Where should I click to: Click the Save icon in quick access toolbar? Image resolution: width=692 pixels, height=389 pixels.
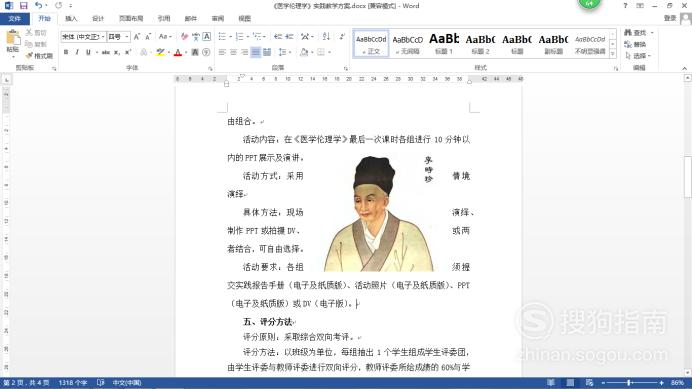[23, 6]
